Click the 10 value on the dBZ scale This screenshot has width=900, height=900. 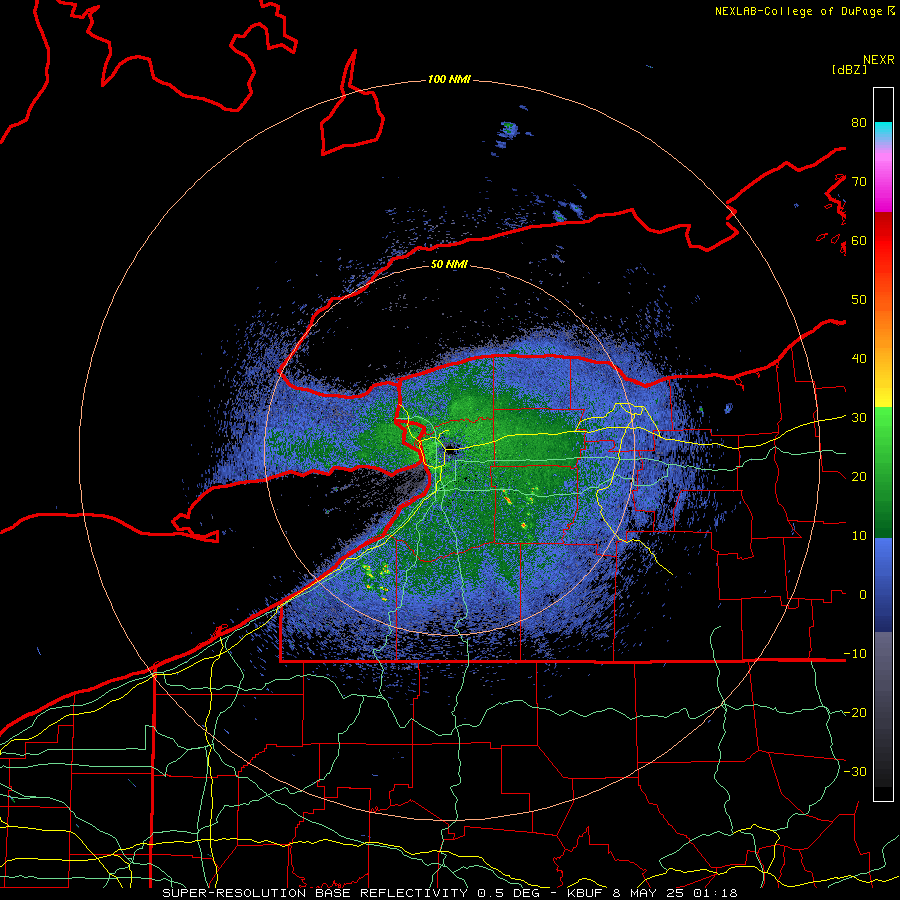tap(859, 536)
